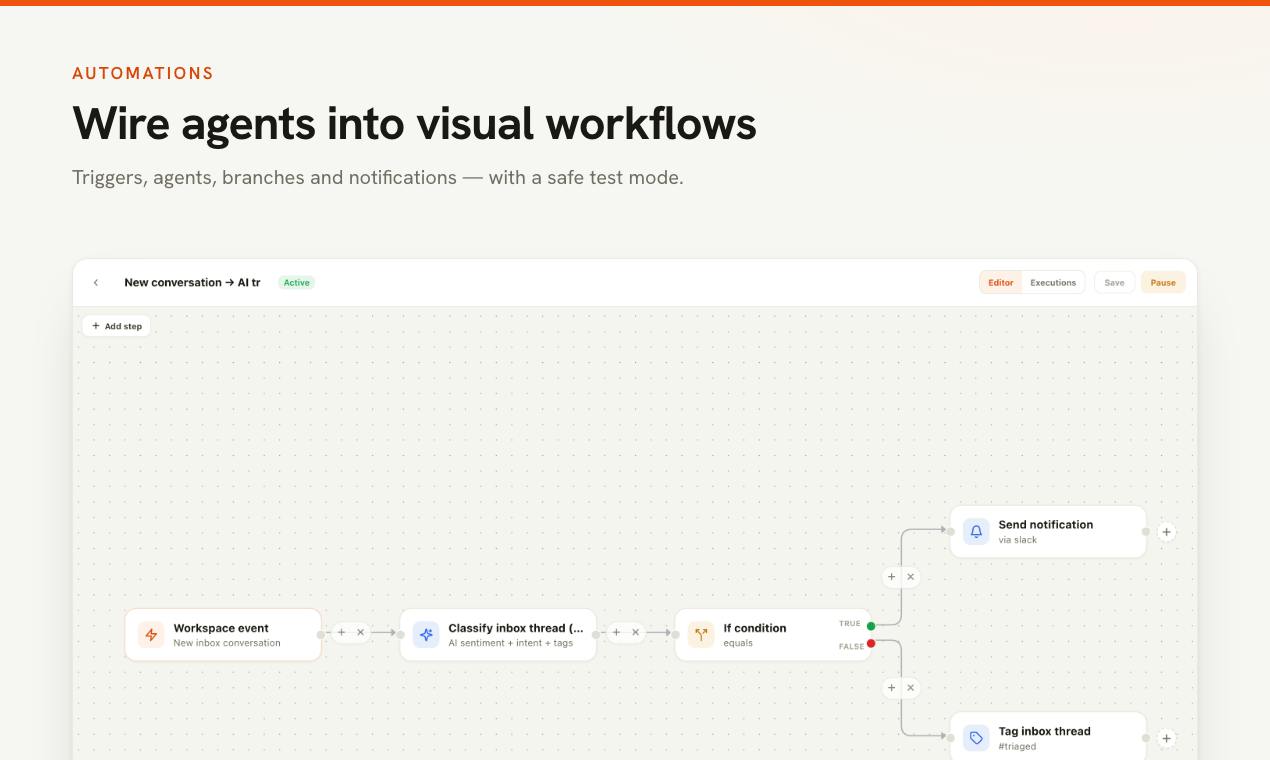
Task: Add step after Tag inbox thread node
Action: (1166, 738)
